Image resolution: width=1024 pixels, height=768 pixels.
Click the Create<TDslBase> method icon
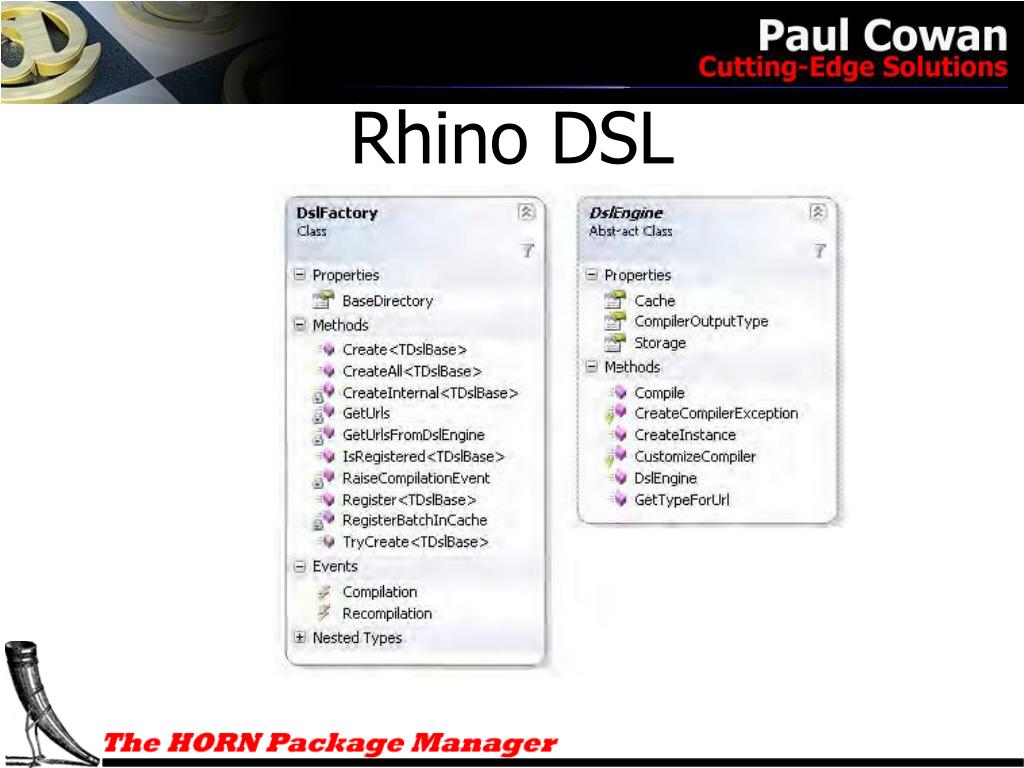tap(327, 349)
